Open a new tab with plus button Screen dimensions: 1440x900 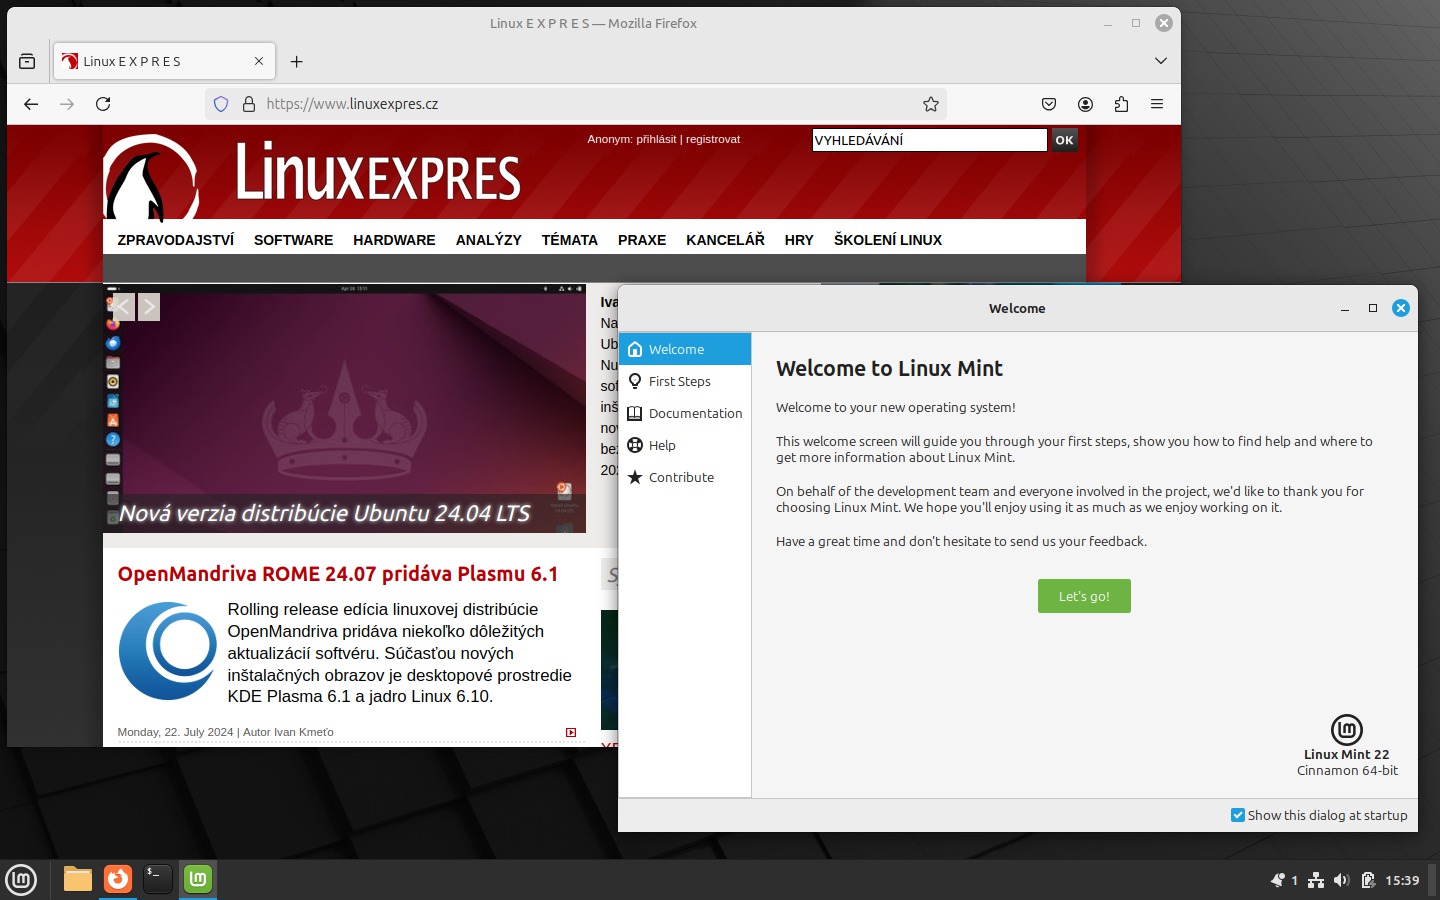(297, 61)
